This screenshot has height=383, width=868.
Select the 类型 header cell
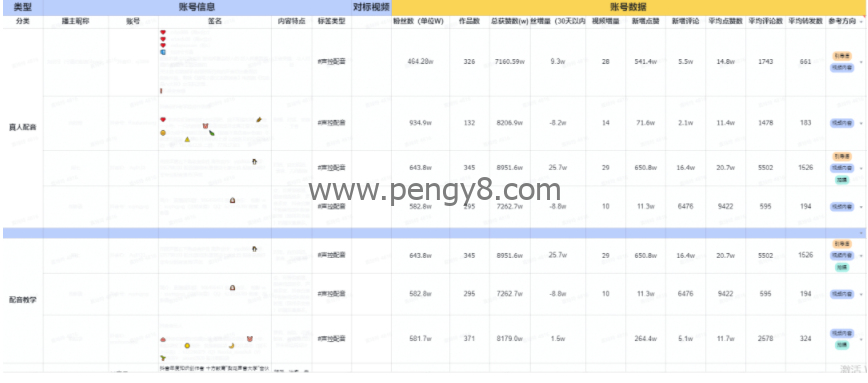coord(23,7)
